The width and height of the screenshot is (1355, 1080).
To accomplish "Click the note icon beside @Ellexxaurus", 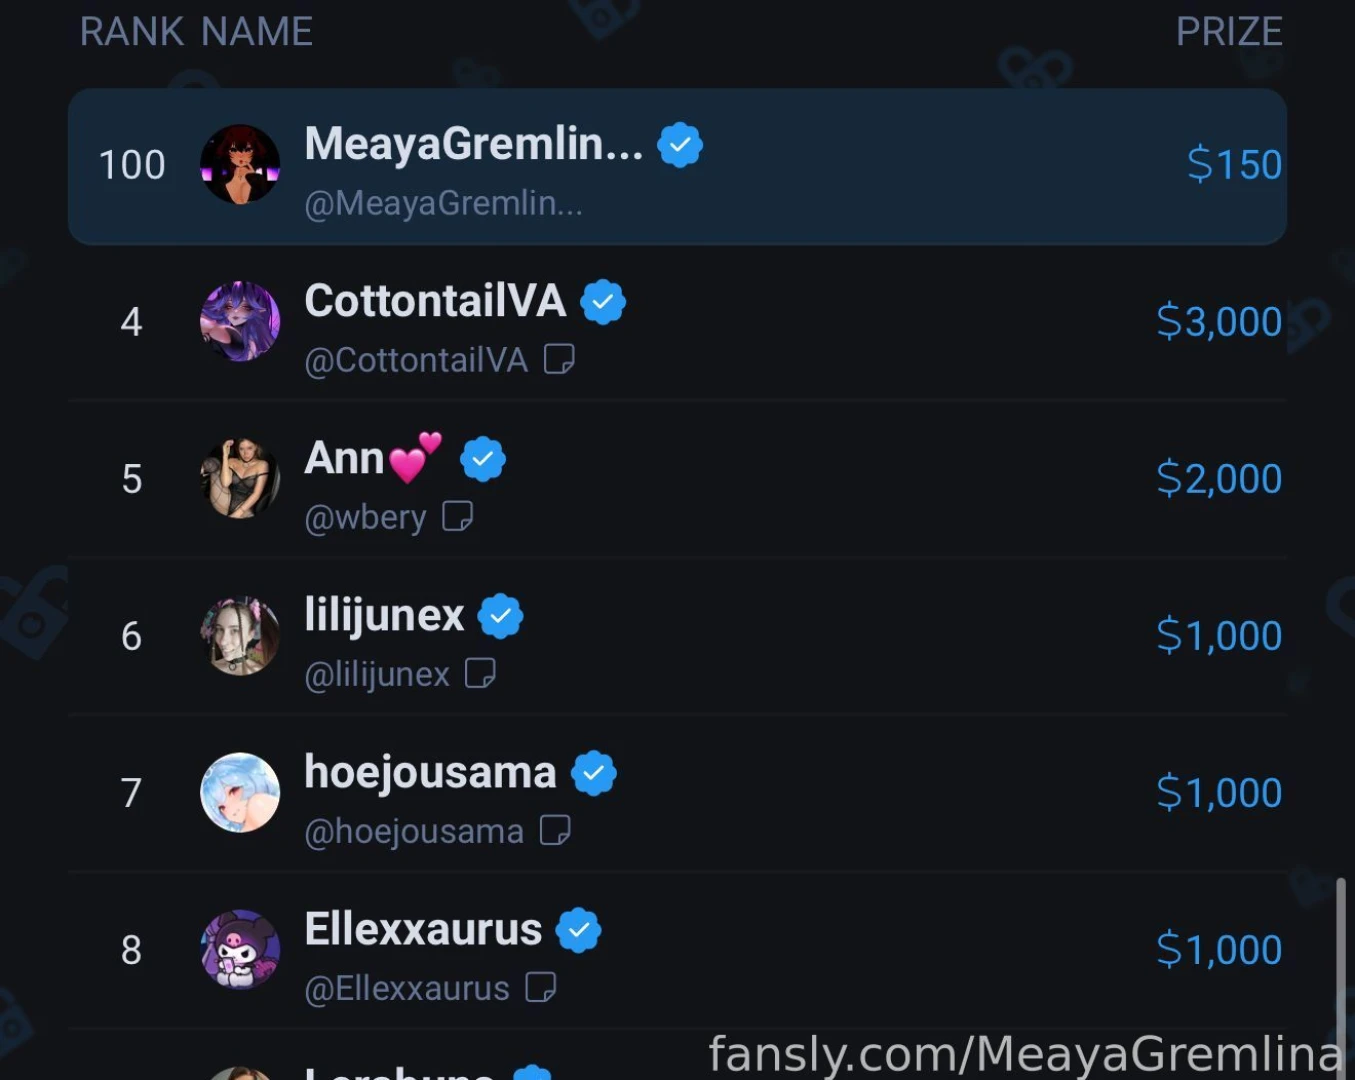I will click(541, 987).
